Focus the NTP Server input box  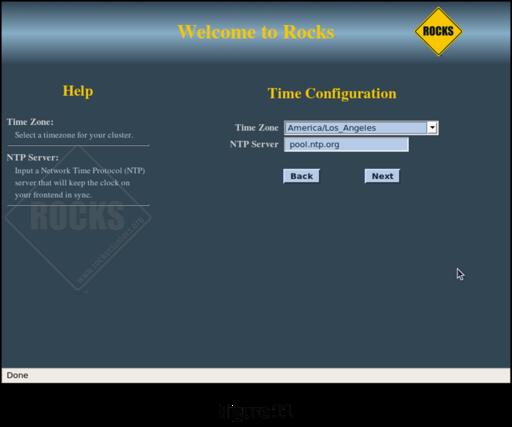pyautogui.click(x=346, y=145)
